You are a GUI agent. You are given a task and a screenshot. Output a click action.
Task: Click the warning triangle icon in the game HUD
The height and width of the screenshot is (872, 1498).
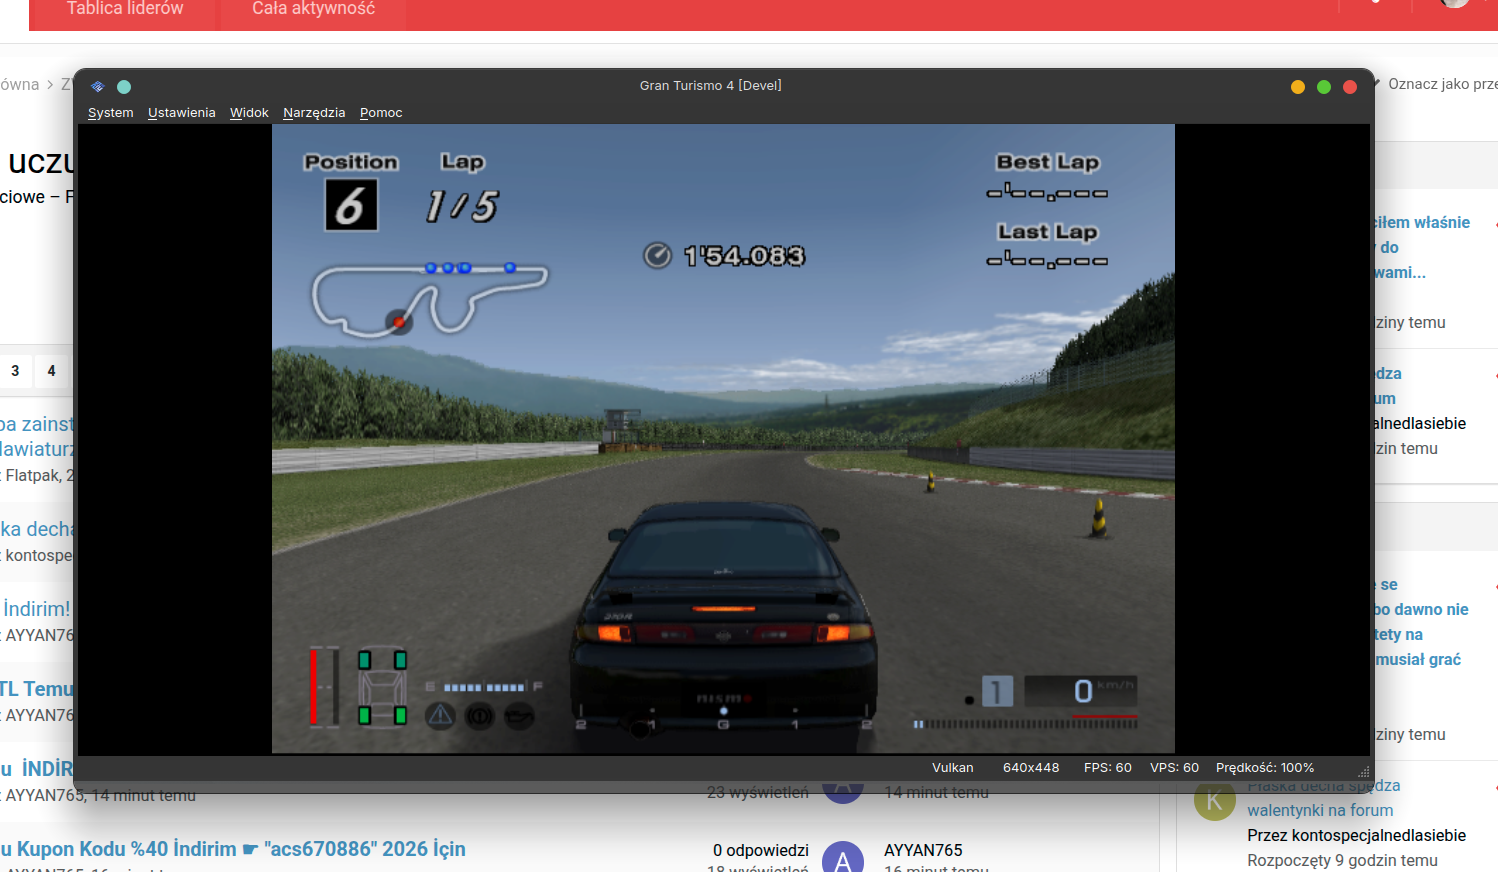[x=441, y=715]
